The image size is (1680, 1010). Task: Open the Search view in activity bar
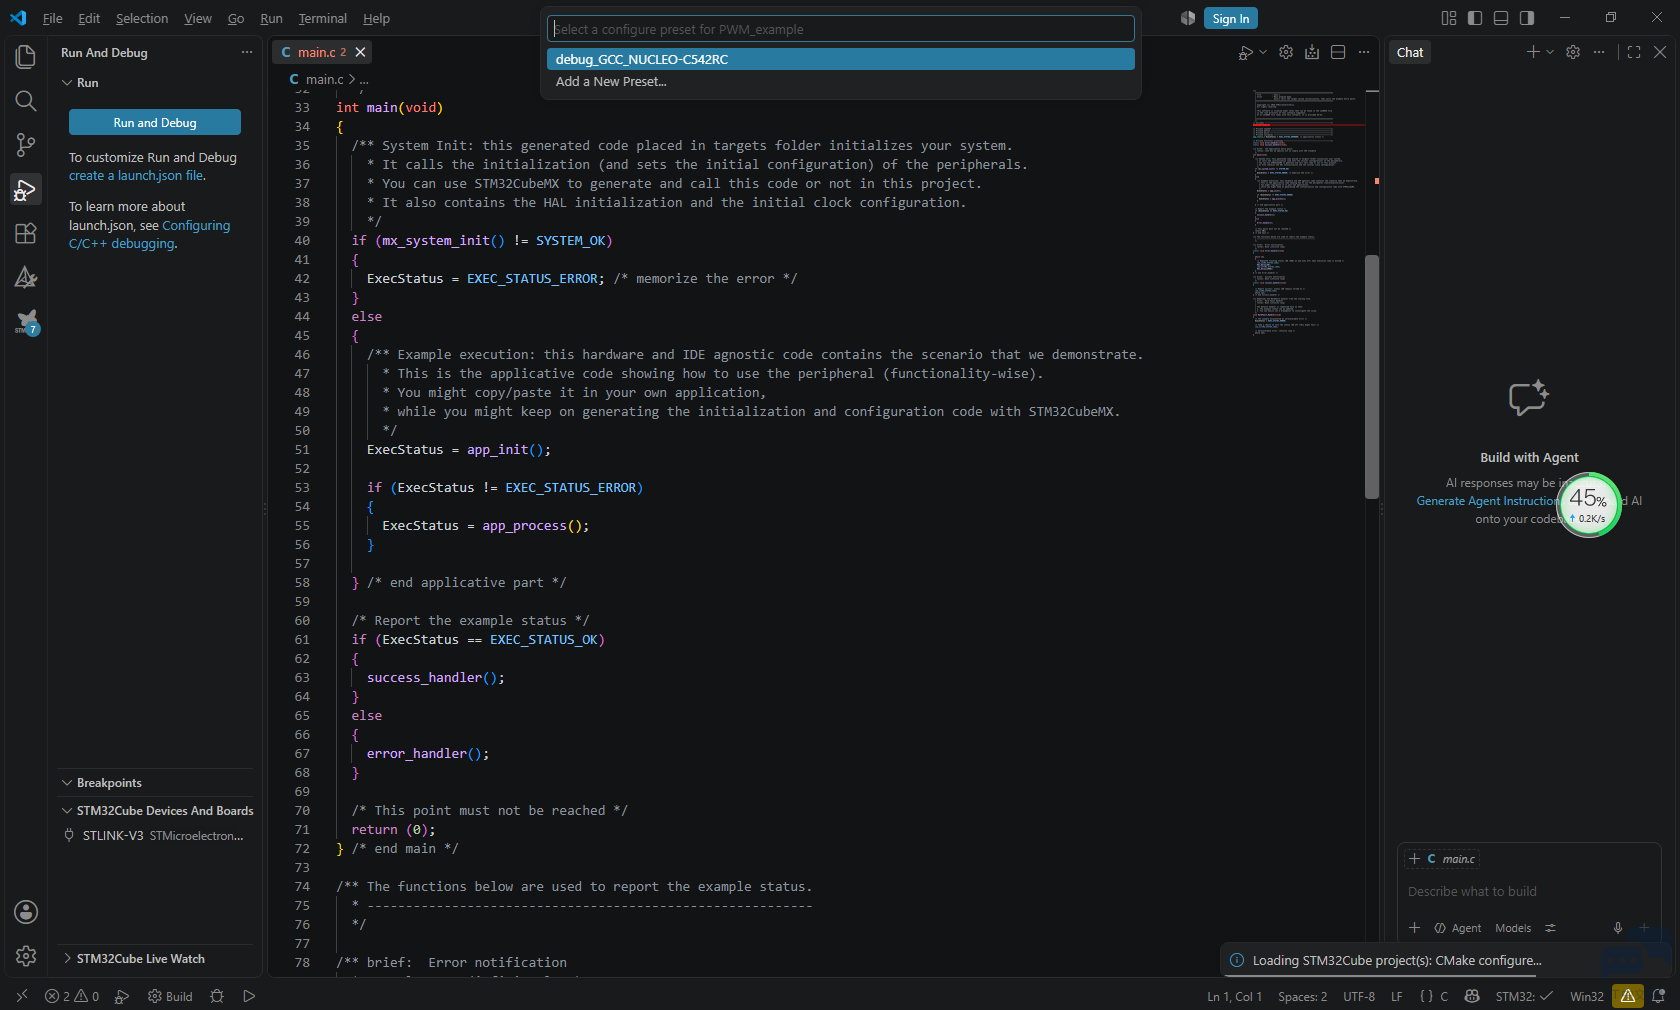point(26,101)
